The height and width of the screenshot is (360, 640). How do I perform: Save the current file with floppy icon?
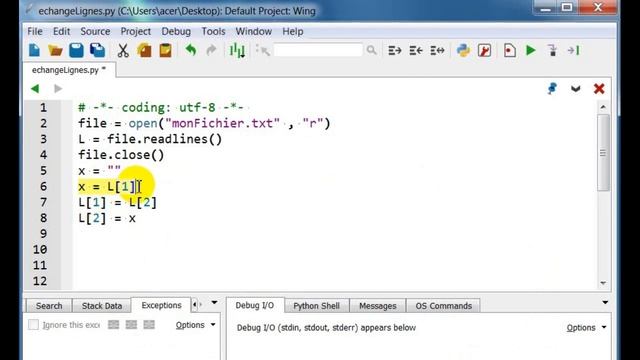(x=76, y=51)
